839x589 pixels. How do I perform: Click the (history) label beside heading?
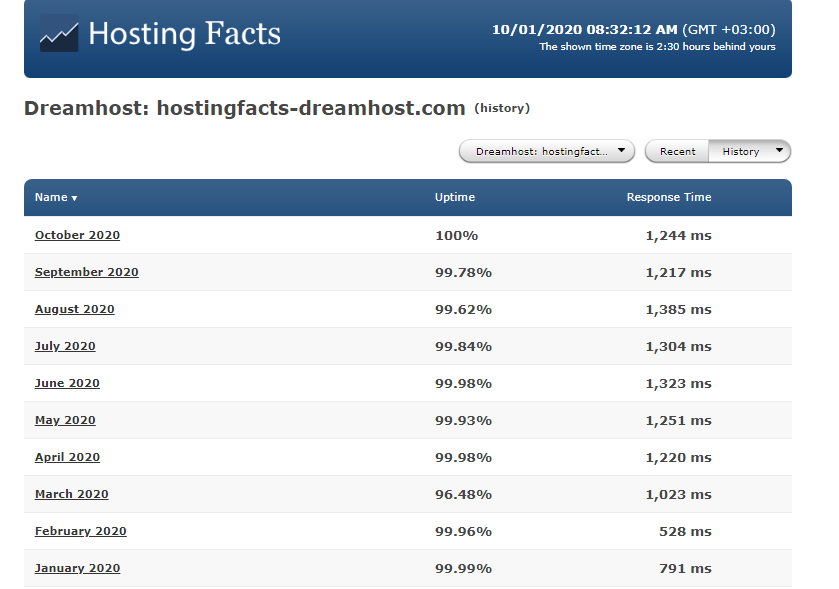[x=502, y=108]
